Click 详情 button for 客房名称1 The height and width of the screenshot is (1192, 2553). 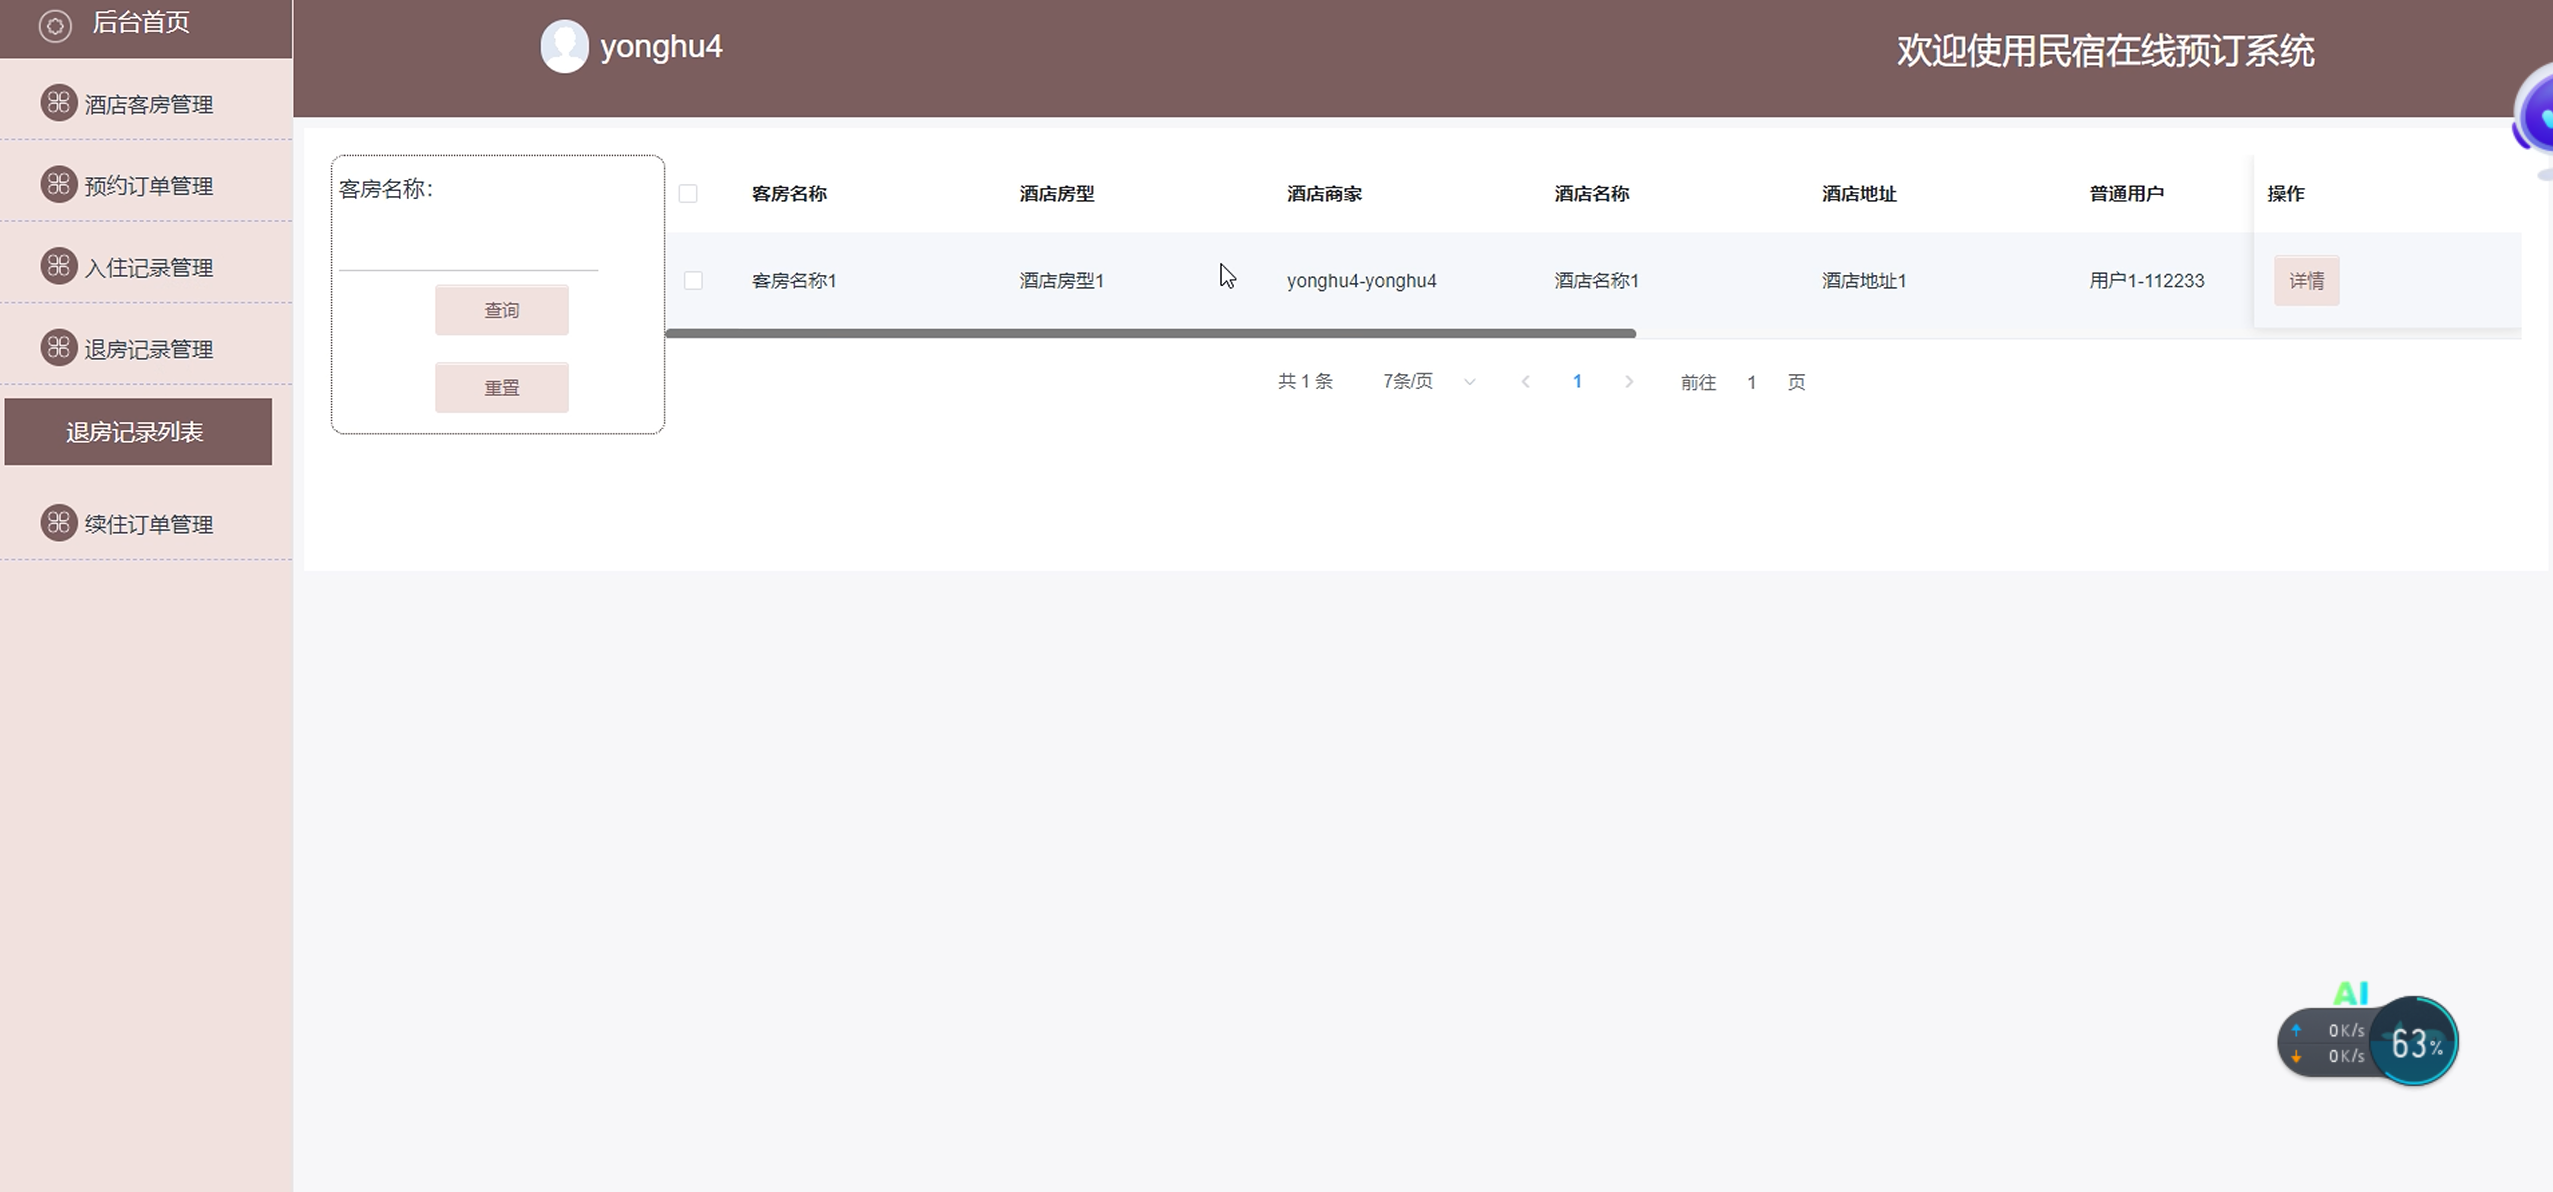coord(2306,281)
